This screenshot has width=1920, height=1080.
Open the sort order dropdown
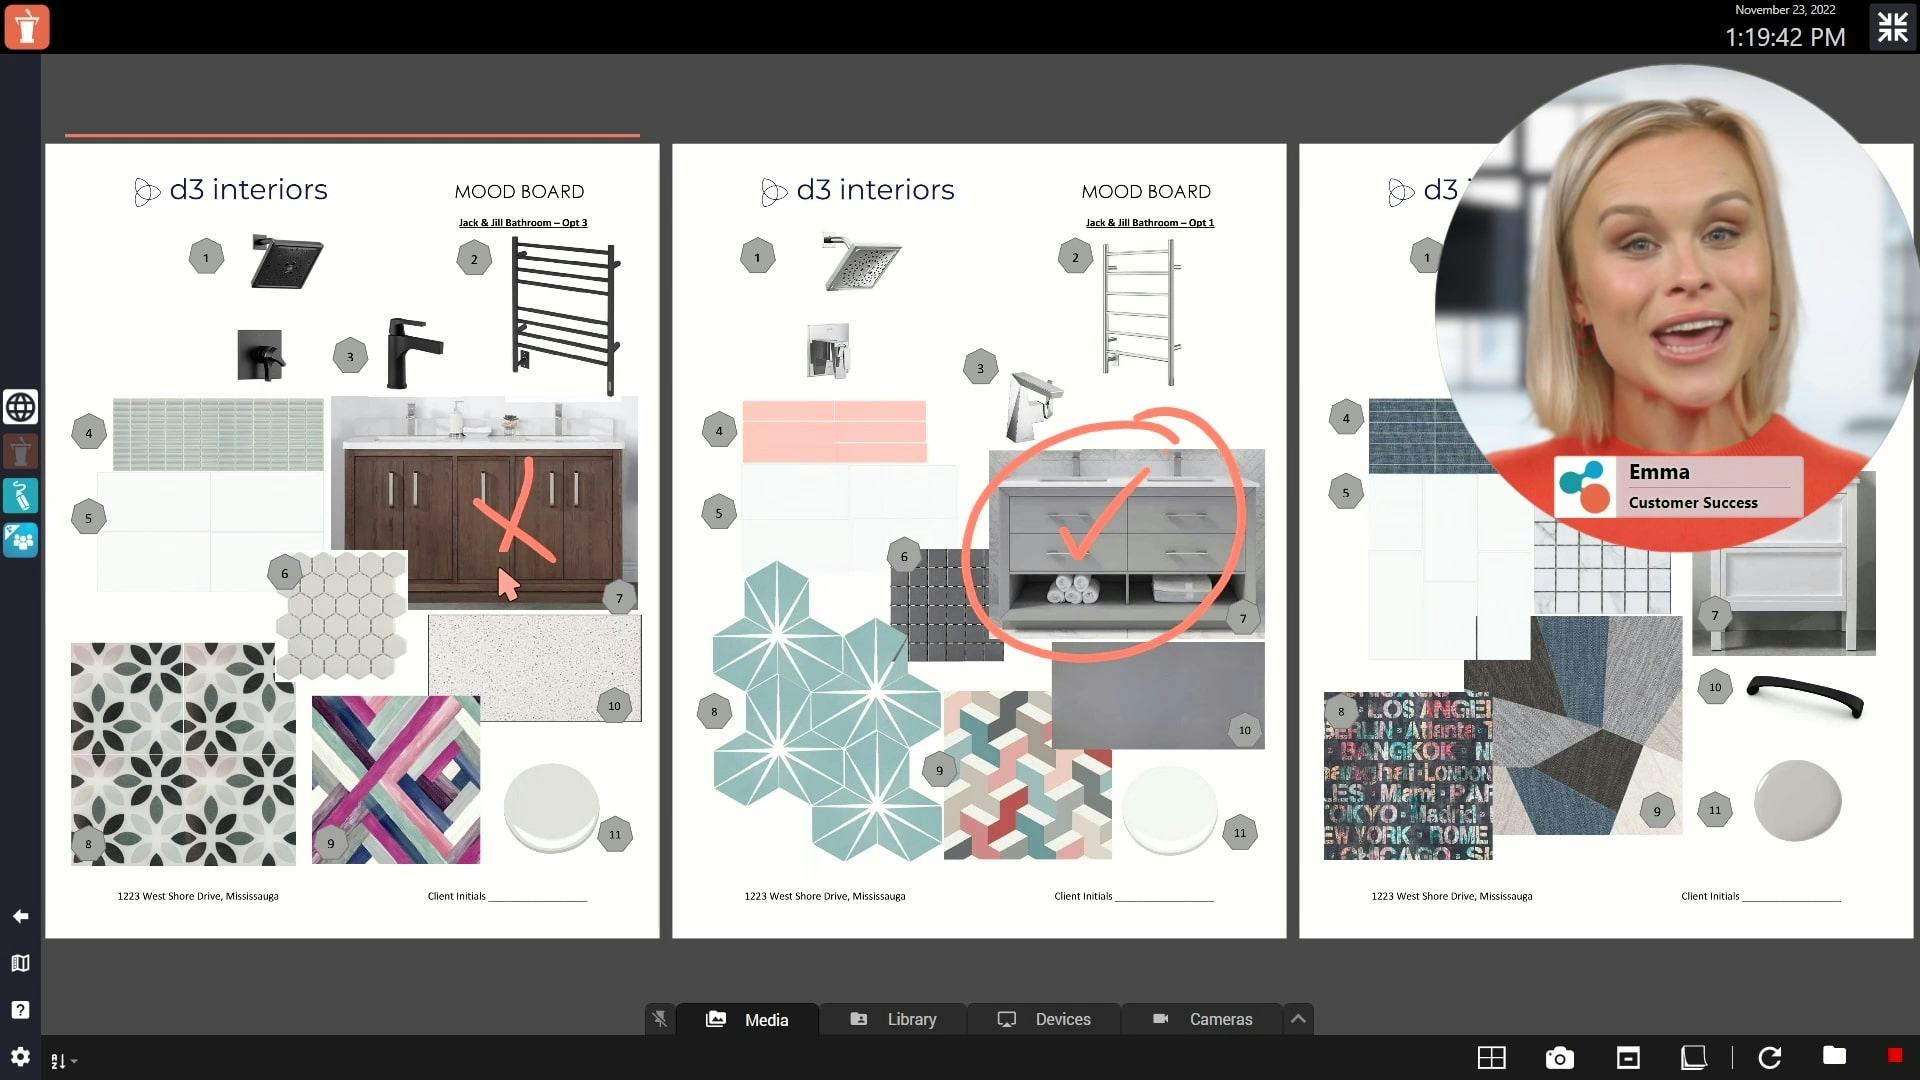click(63, 1061)
